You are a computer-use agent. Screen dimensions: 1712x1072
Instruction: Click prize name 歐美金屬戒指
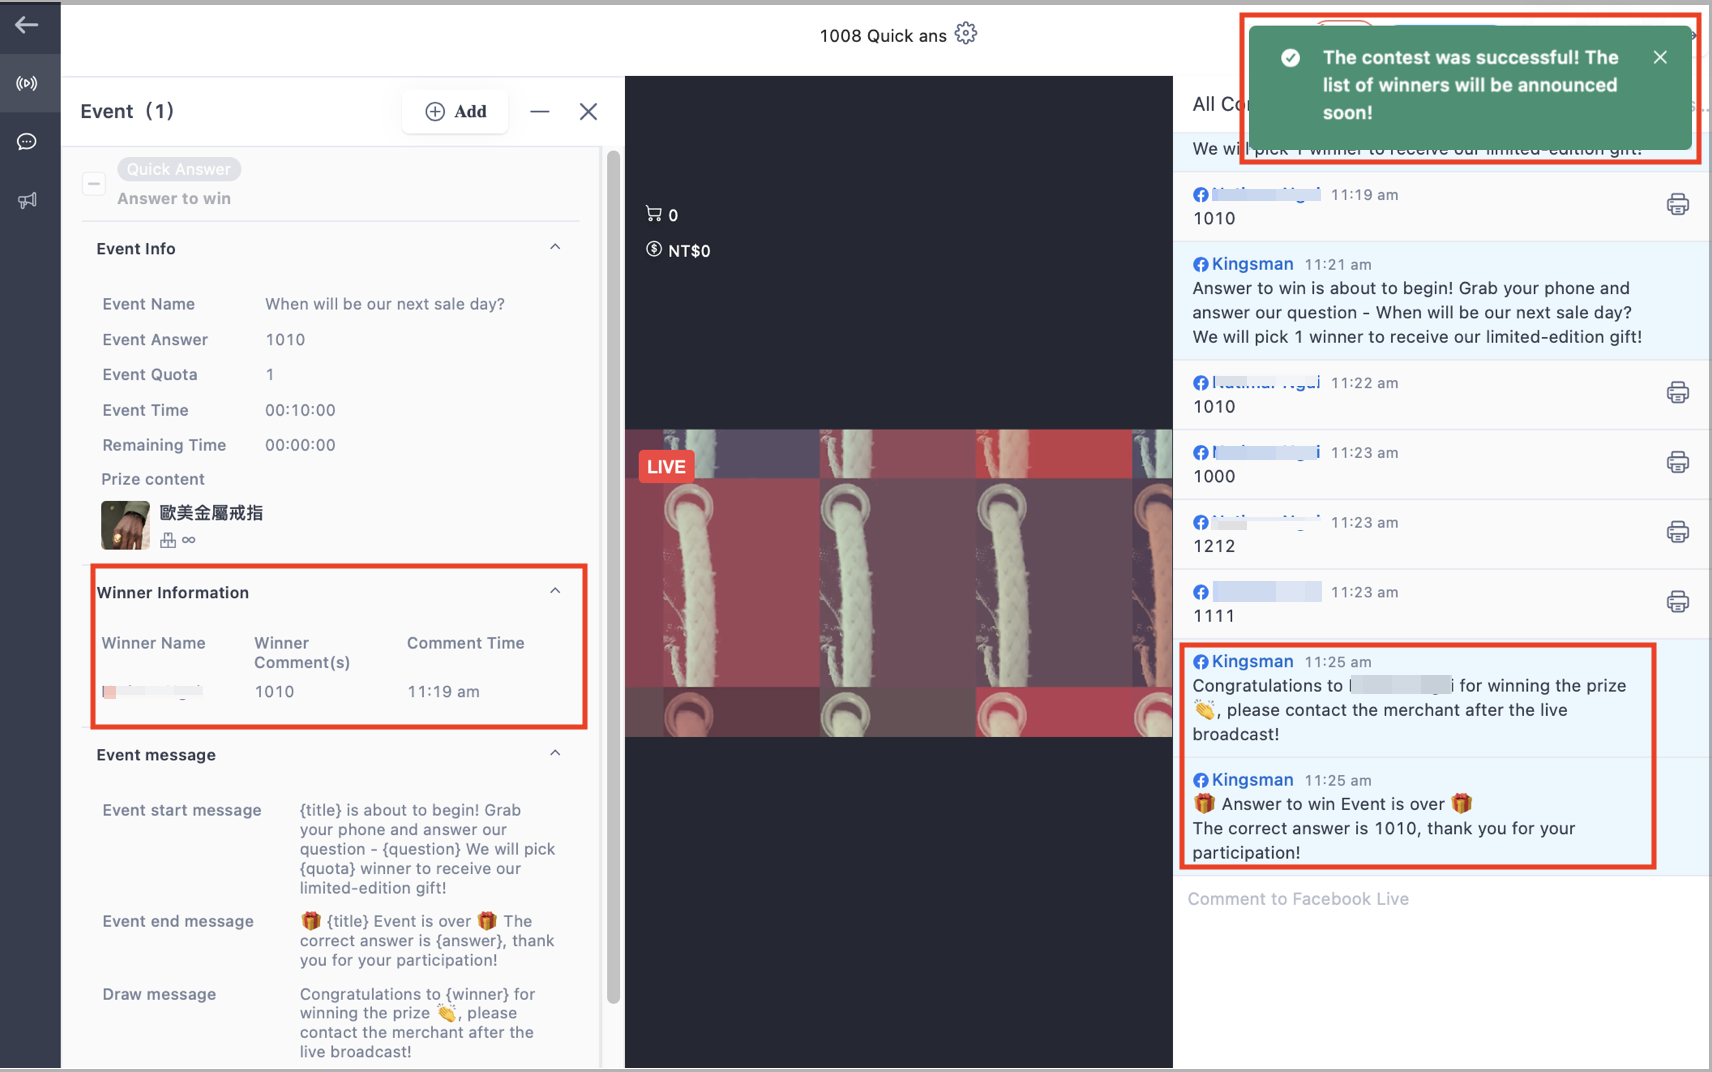pos(211,513)
